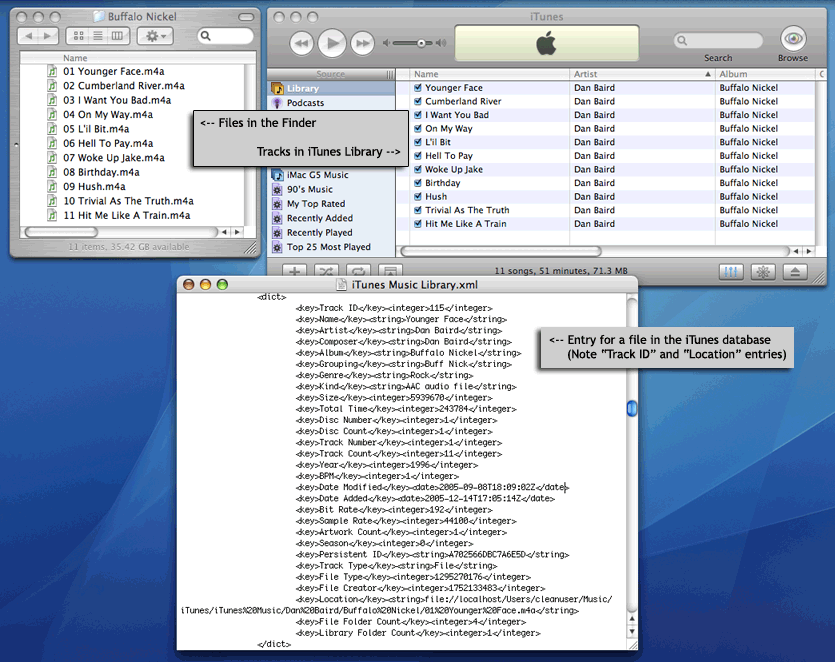The height and width of the screenshot is (662, 835).
Task: Uncheck the Birthday track checkbox
Action: (418, 183)
